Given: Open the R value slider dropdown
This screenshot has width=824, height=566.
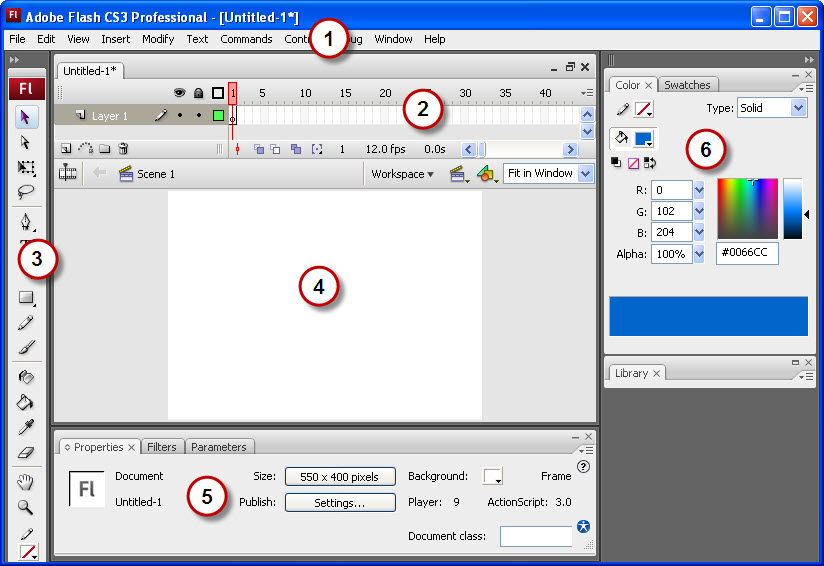Looking at the screenshot, I should click(699, 190).
